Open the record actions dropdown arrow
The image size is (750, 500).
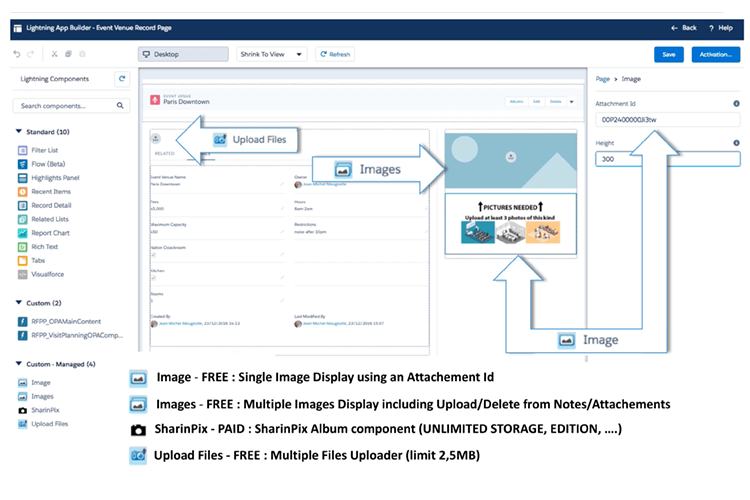tap(572, 101)
